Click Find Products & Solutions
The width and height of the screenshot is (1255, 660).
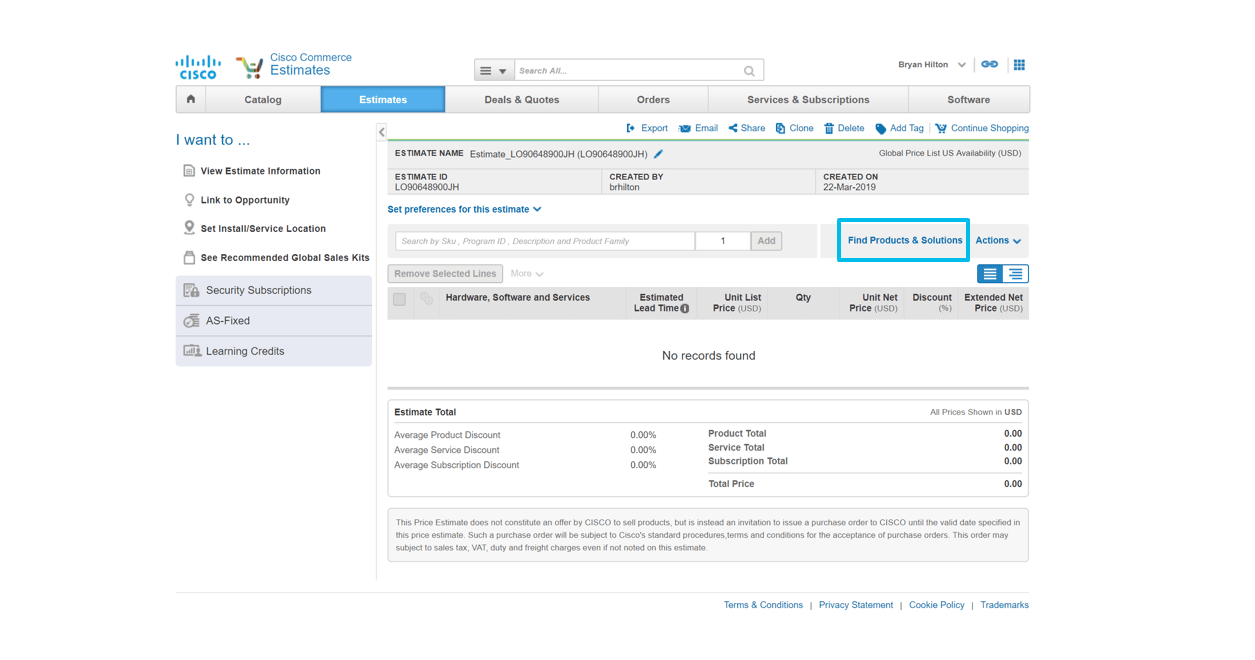coord(905,240)
